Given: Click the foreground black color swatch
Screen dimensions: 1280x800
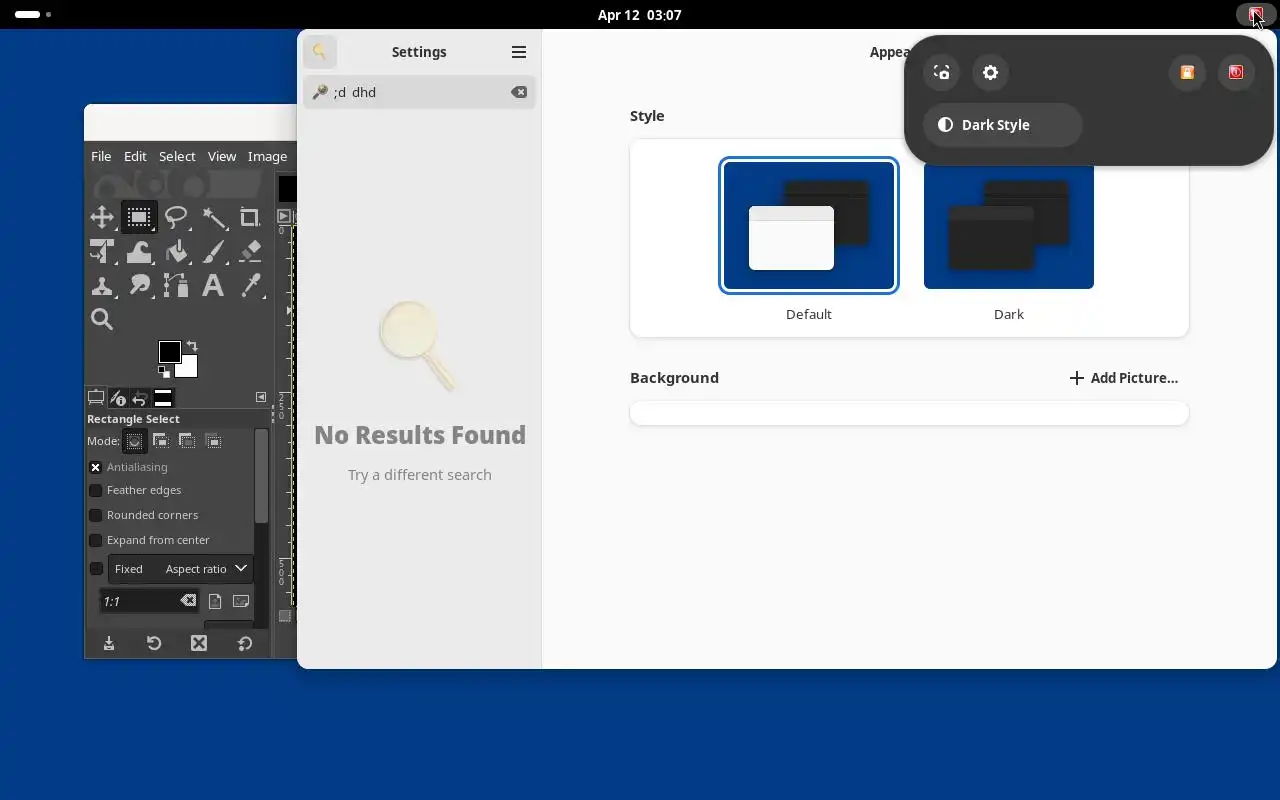Looking at the screenshot, I should tap(168, 350).
